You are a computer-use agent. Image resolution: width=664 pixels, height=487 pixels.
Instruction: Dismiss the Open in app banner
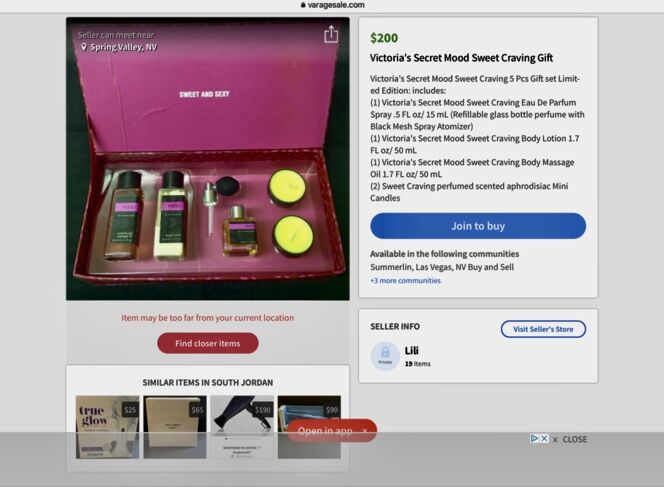point(365,431)
